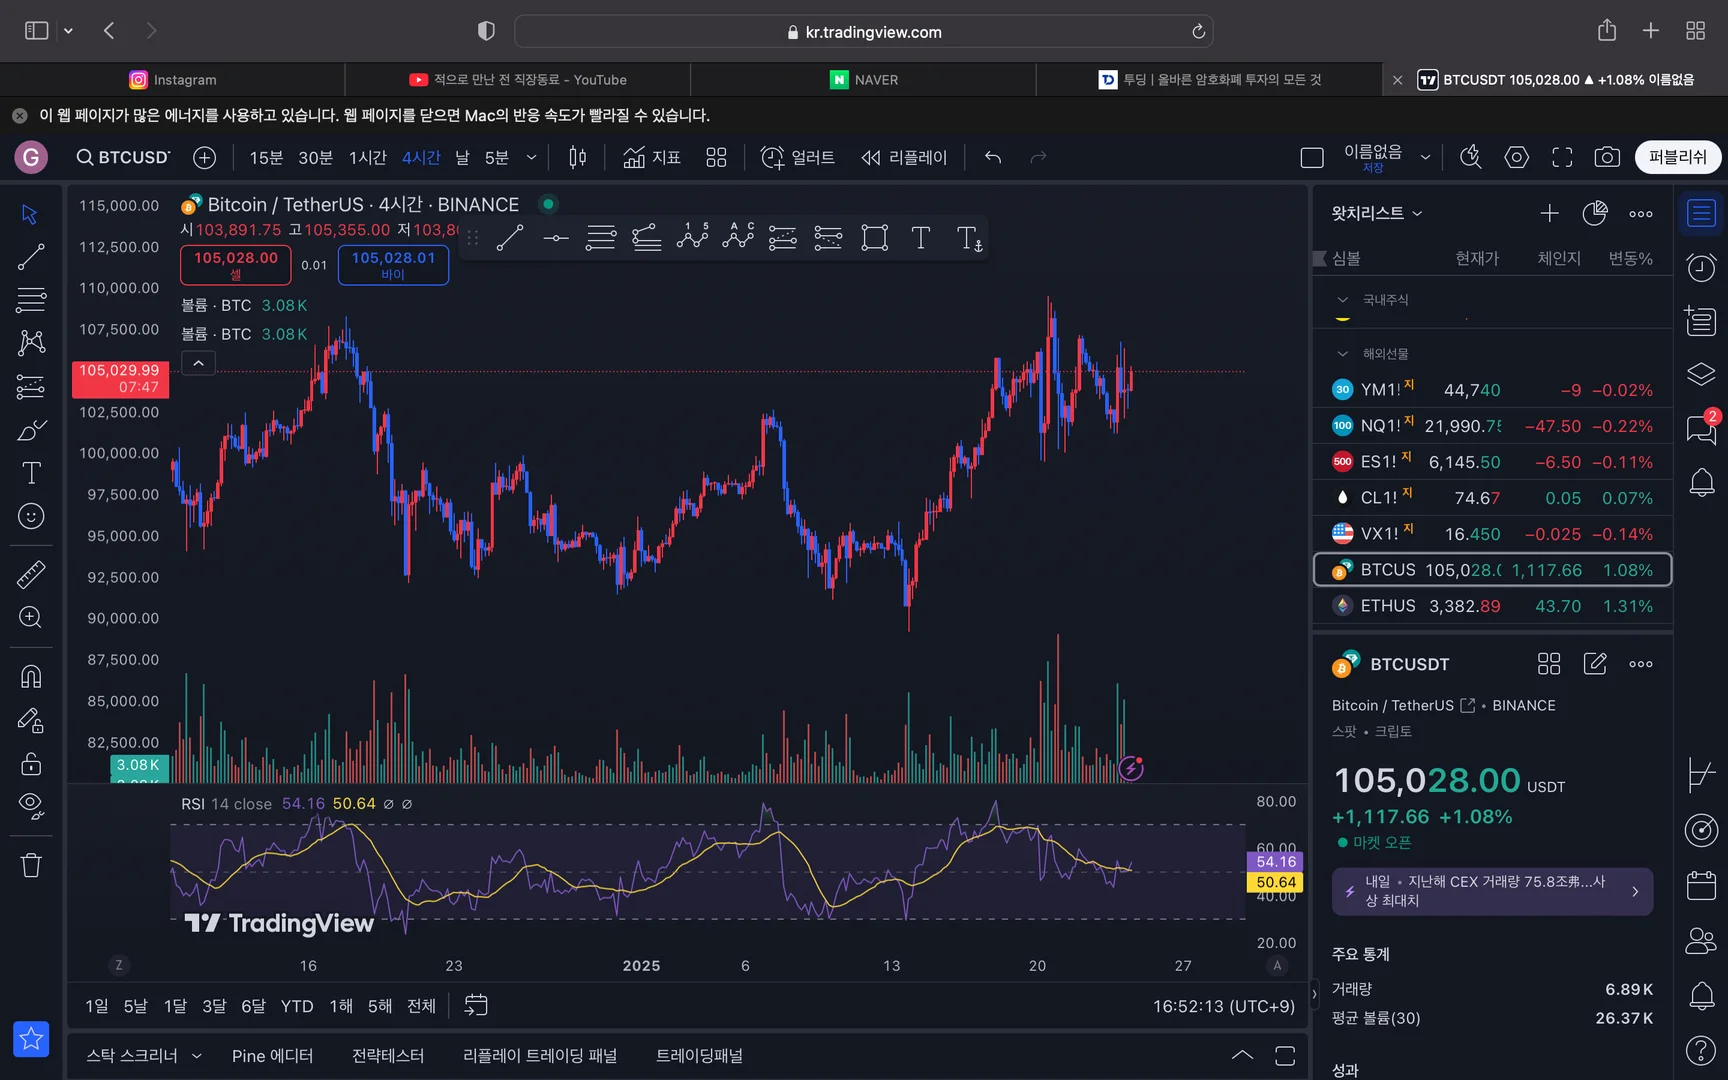Open the indicator templates grid icon
Viewport: 1728px width, 1080px height.
pos(716,157)
